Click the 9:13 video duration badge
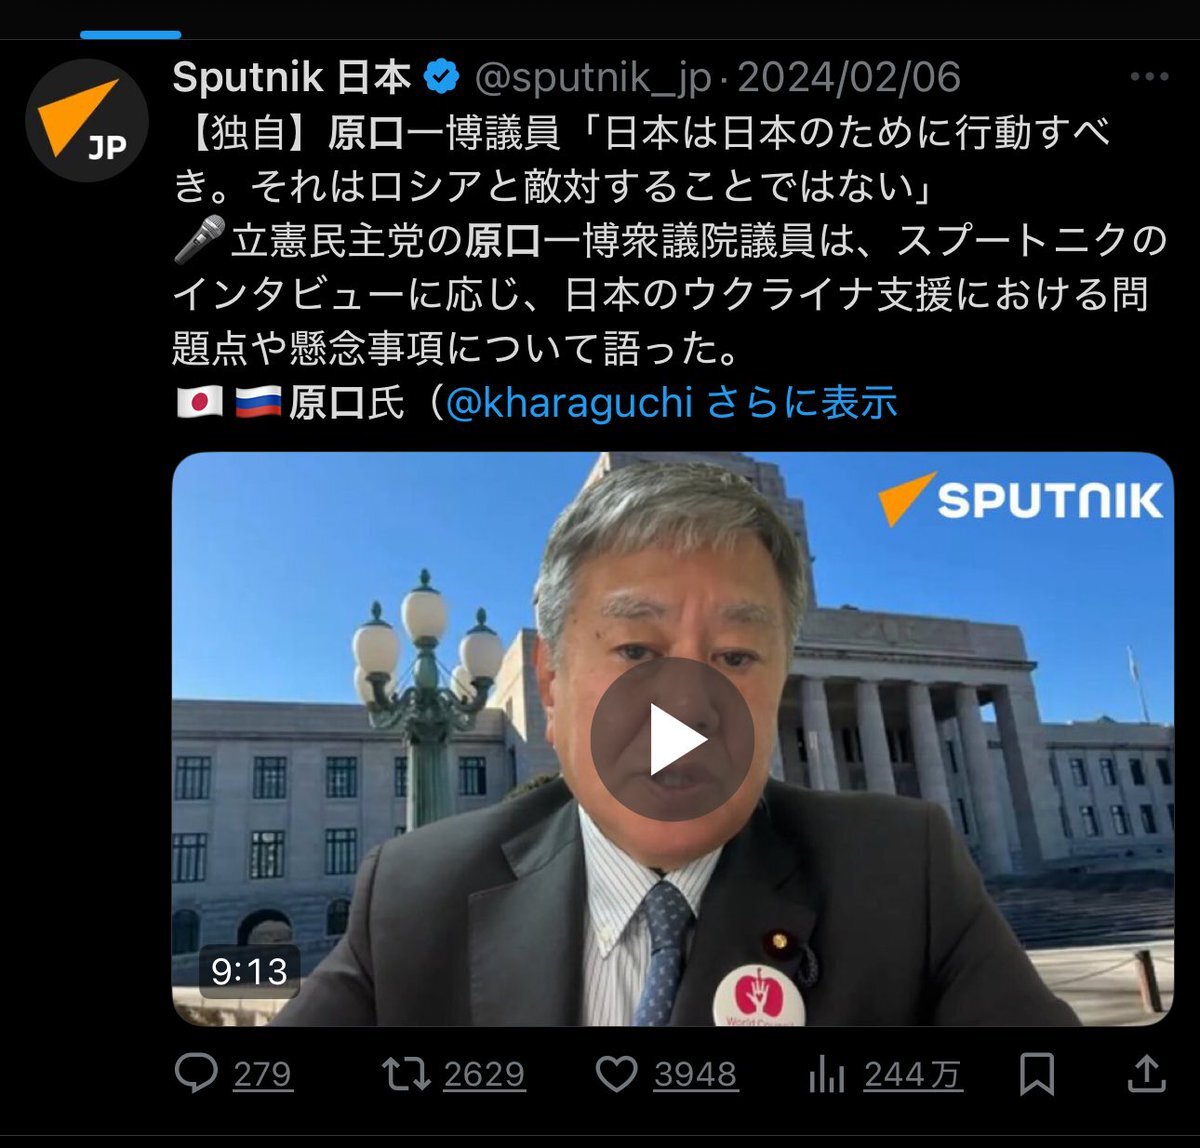The image size is (1200, 1148). coord(249,971)
